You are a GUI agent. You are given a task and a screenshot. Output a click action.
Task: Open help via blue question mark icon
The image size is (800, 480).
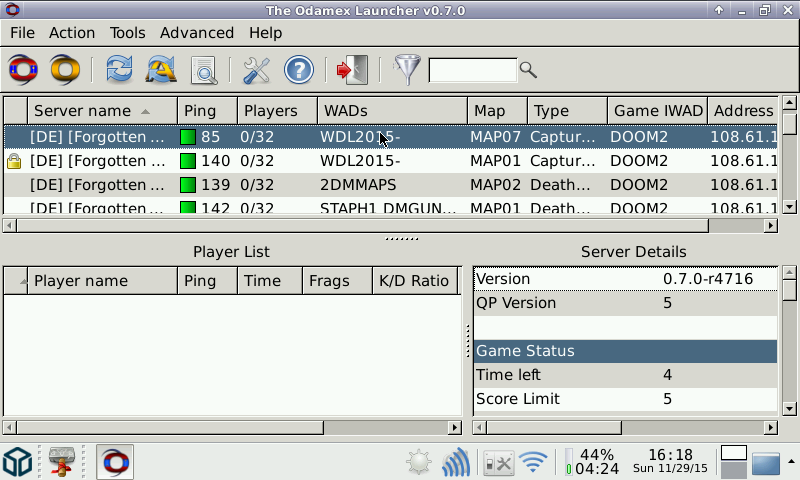tap(298, 70)
